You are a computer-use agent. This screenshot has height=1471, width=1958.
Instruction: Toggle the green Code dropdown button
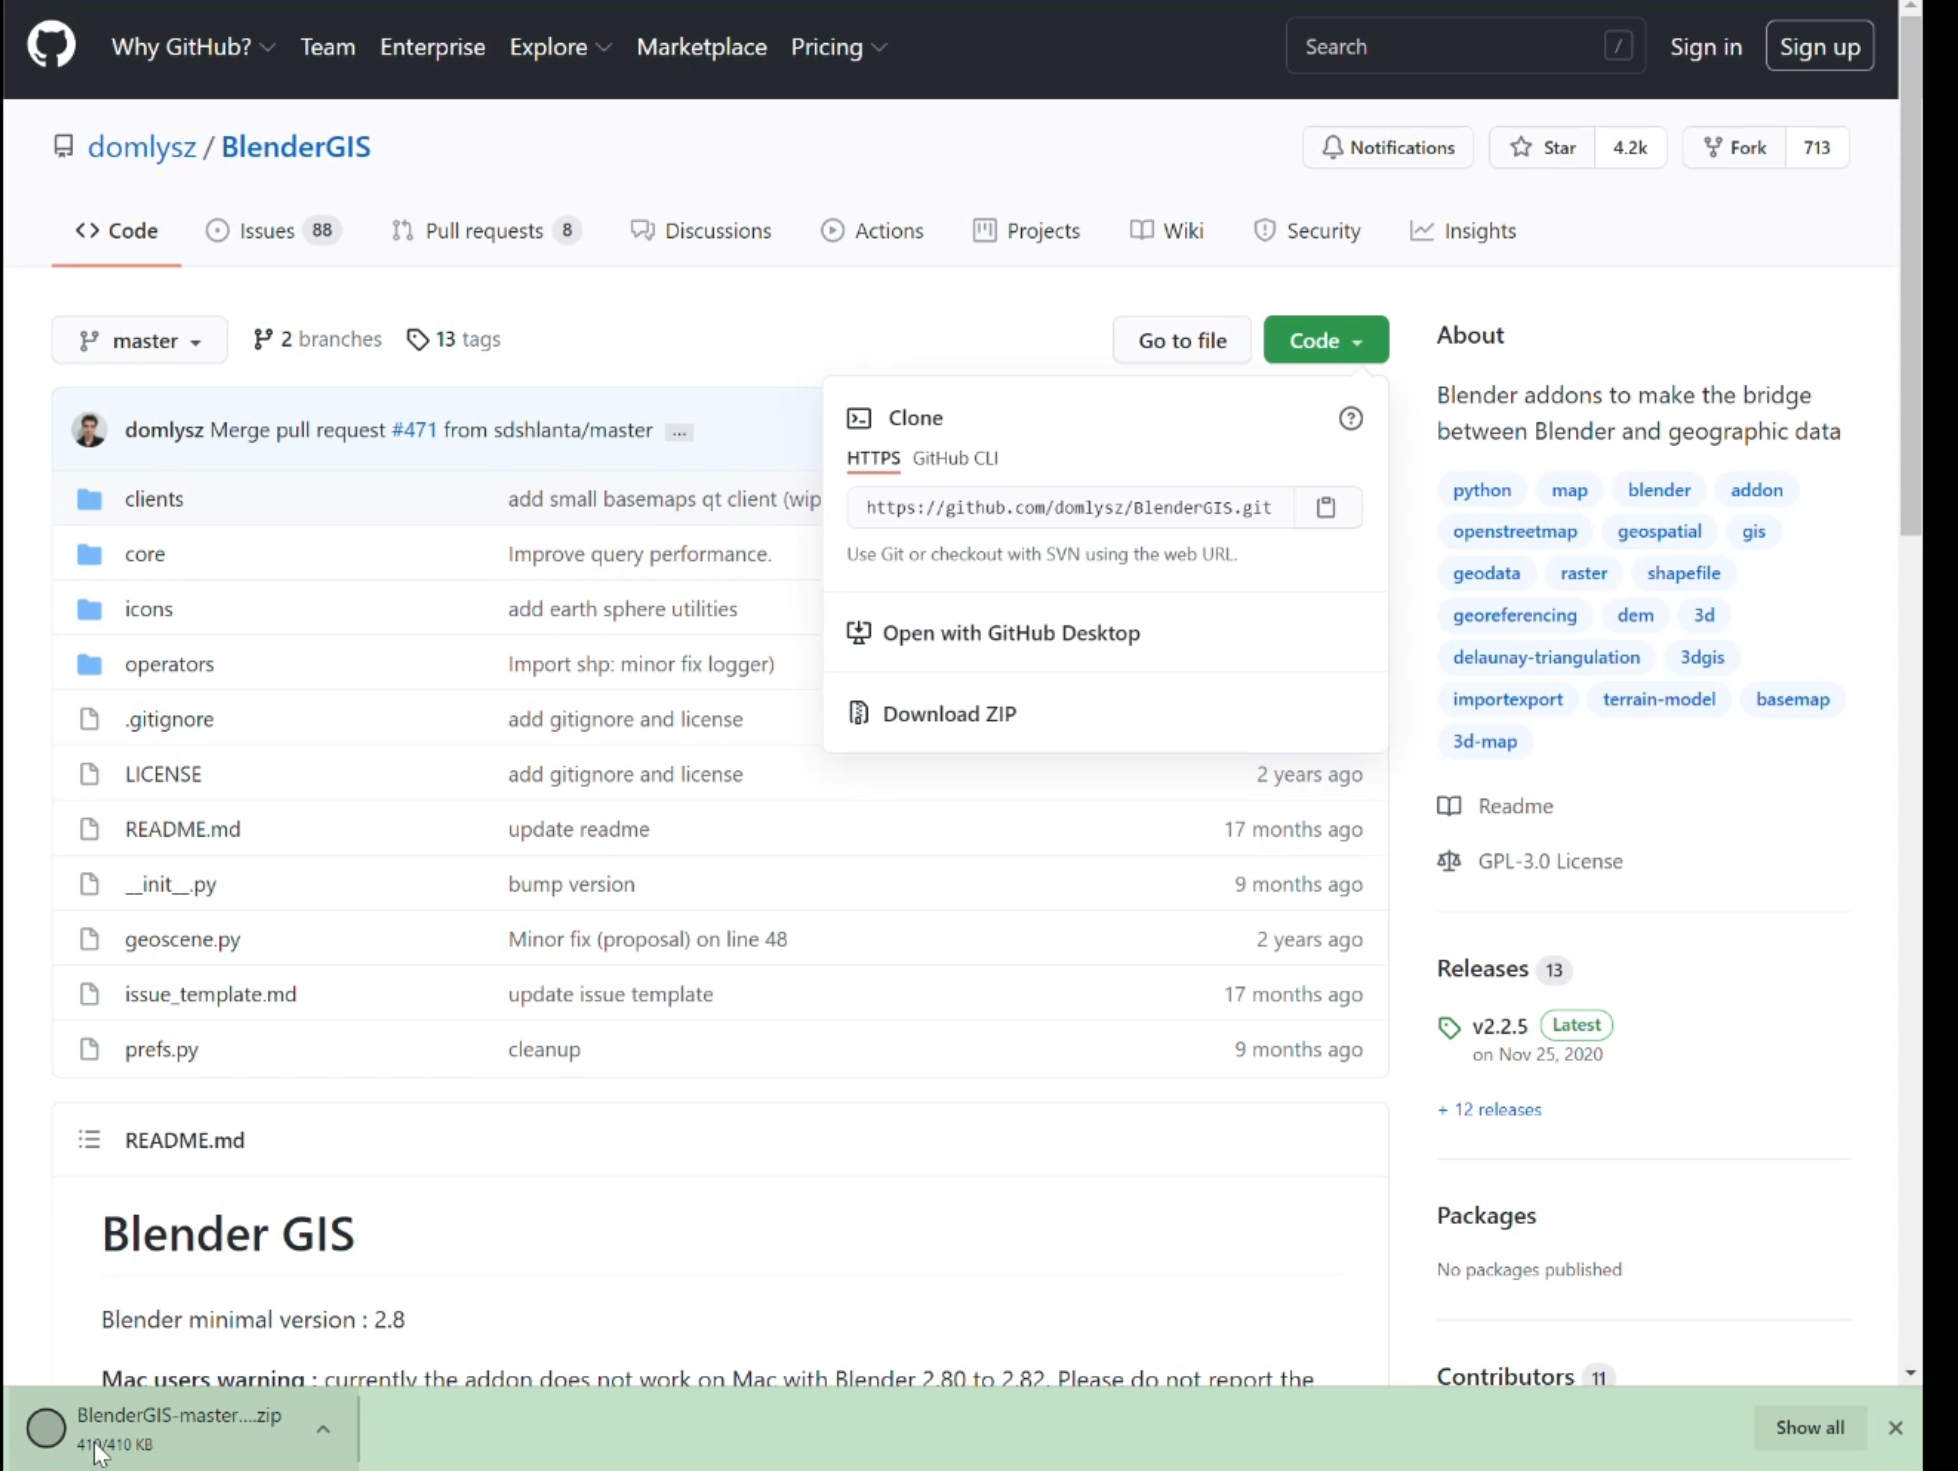click(x=1325, y=340)
